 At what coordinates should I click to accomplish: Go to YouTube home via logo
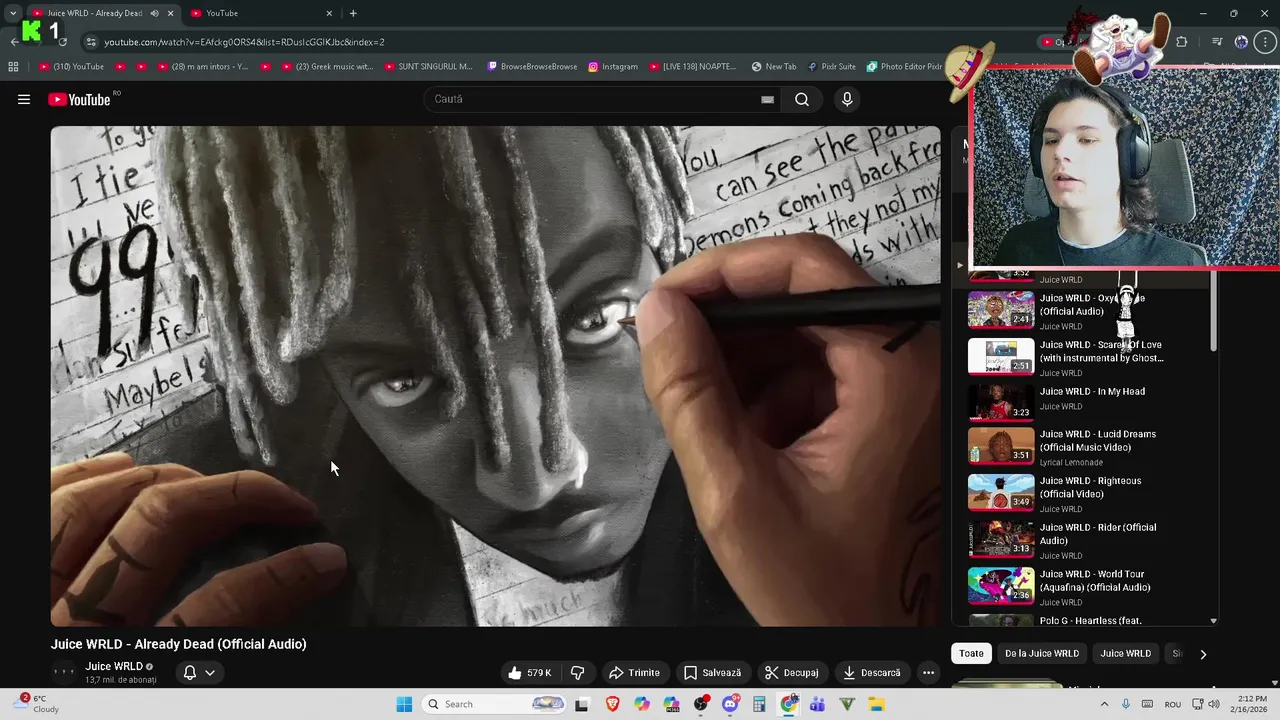click(x=80, y=99)
